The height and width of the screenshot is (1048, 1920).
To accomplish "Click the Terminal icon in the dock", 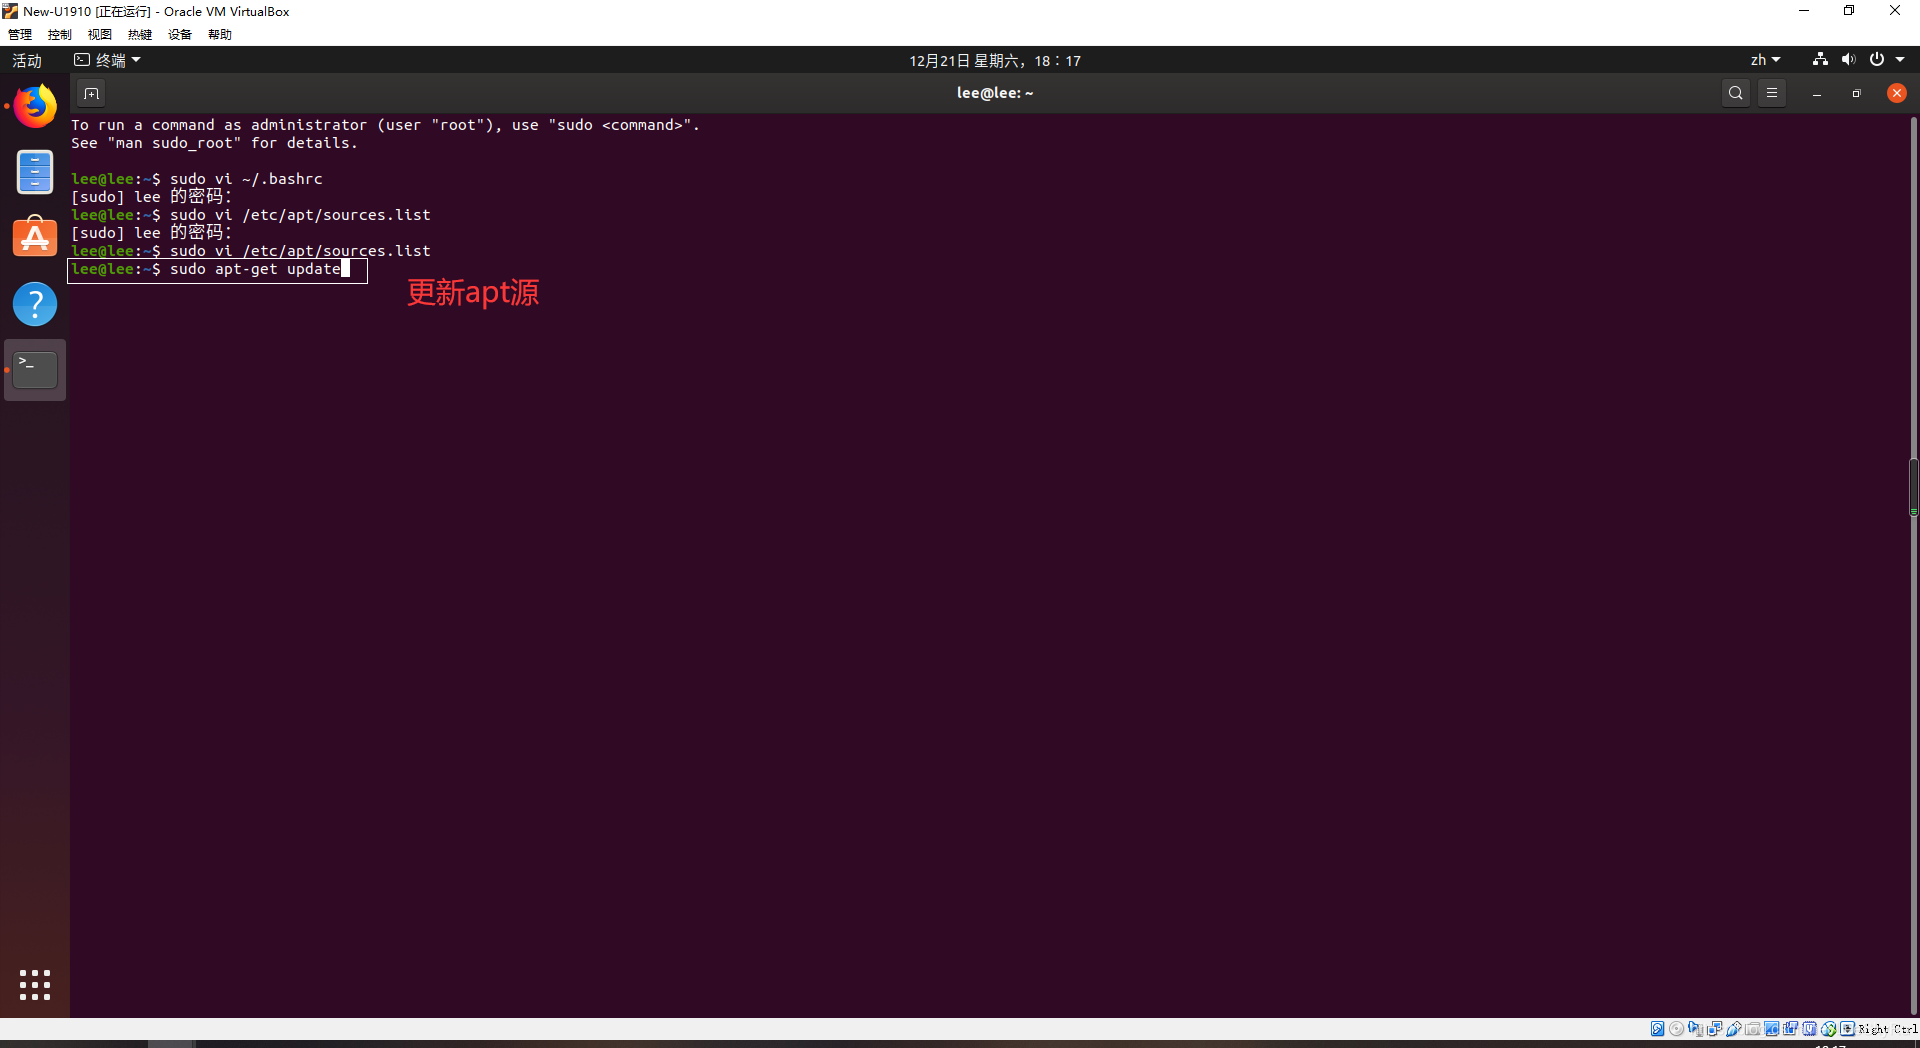I will click(x=35, y=369).
